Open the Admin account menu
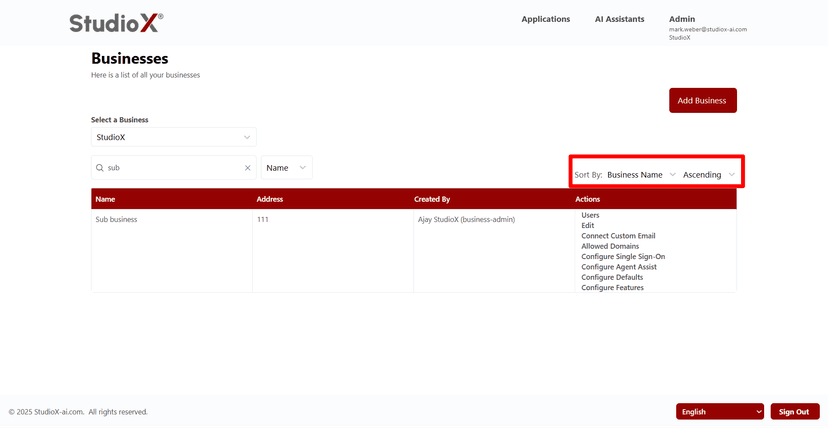Viewport: 828px width, 428px height. click(682, 19)
